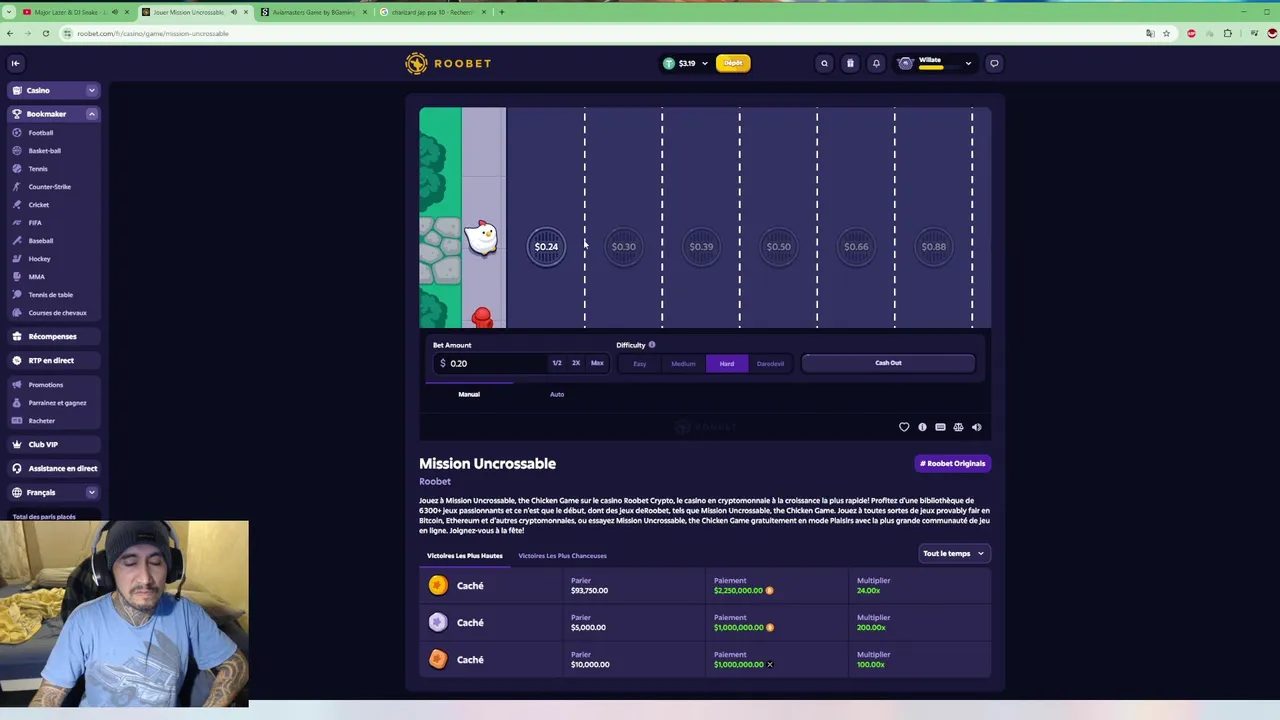Mute game sound with speaker icon
The width and height of the screenshot is (1280, 720).
(976, 427)
